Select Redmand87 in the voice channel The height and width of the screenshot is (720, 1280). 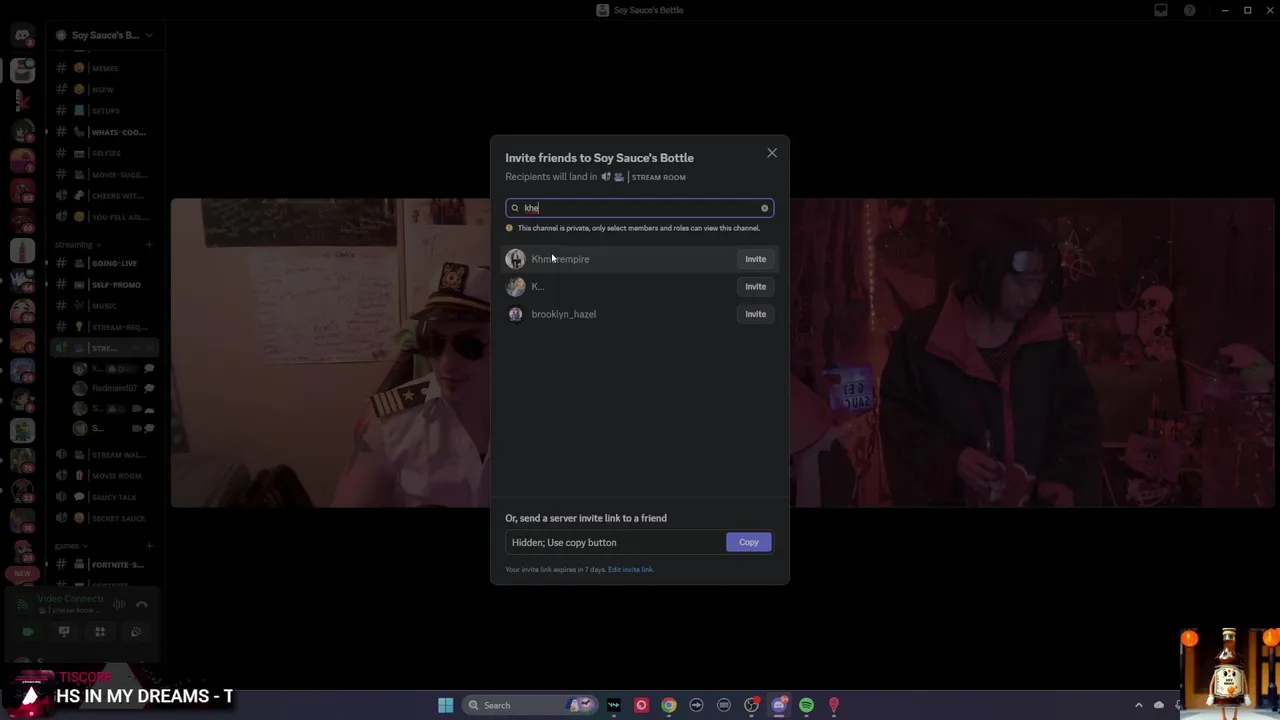point(112,388)
